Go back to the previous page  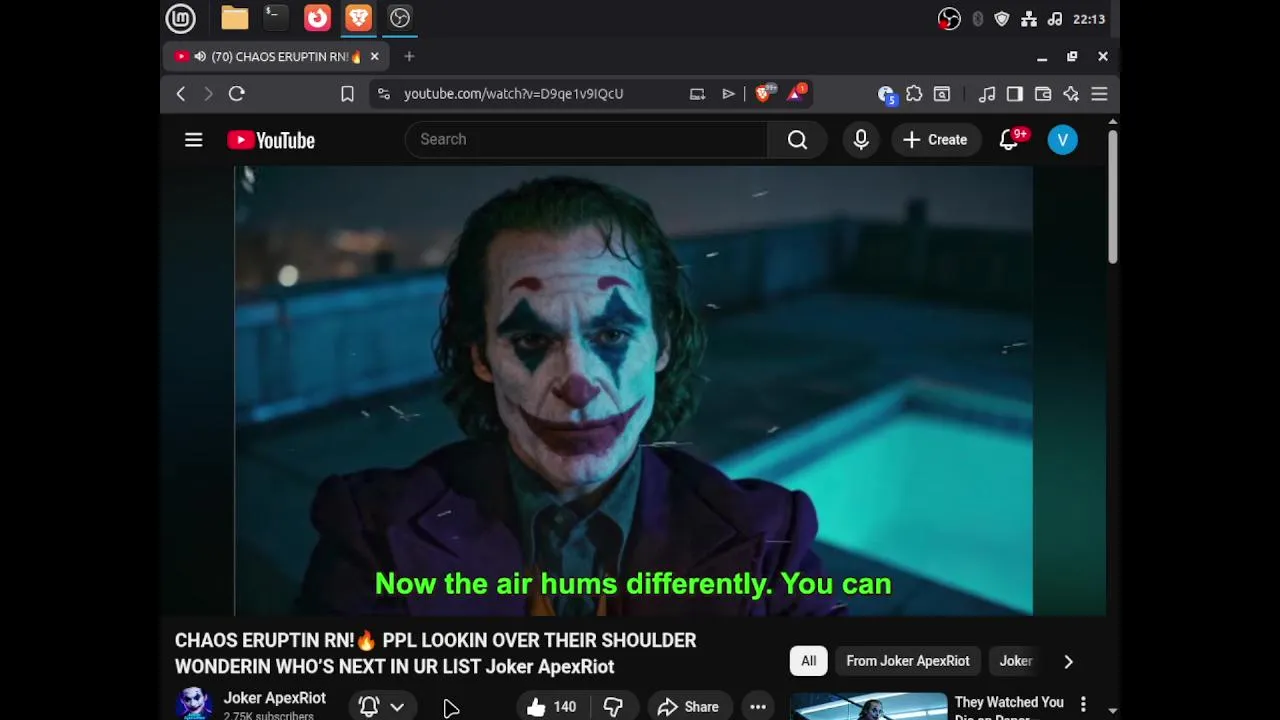tap(181, 94)
